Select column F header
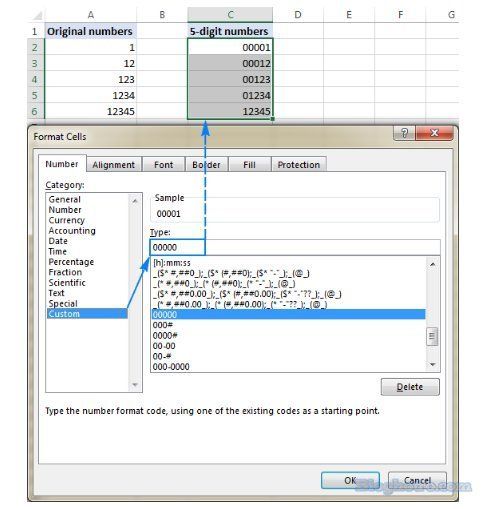 click(400, 15)
